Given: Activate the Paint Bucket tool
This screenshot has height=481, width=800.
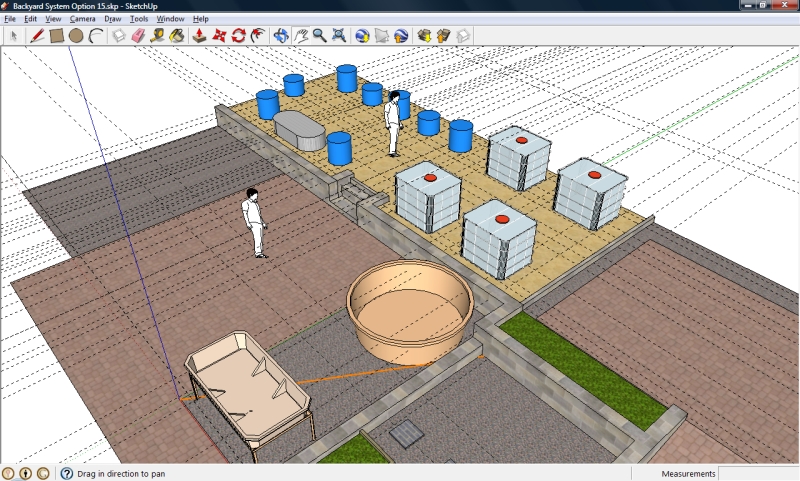Looking at the screenshot, I should [177, 35].
